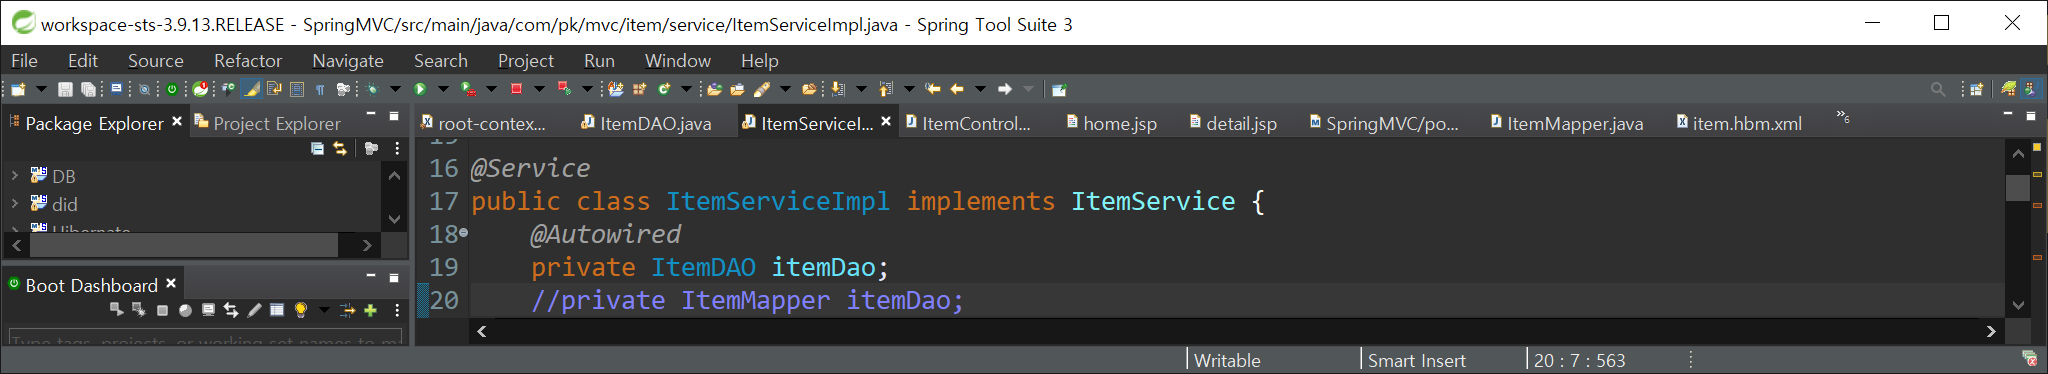Click the New Java Class icon

tap(664, 89)
